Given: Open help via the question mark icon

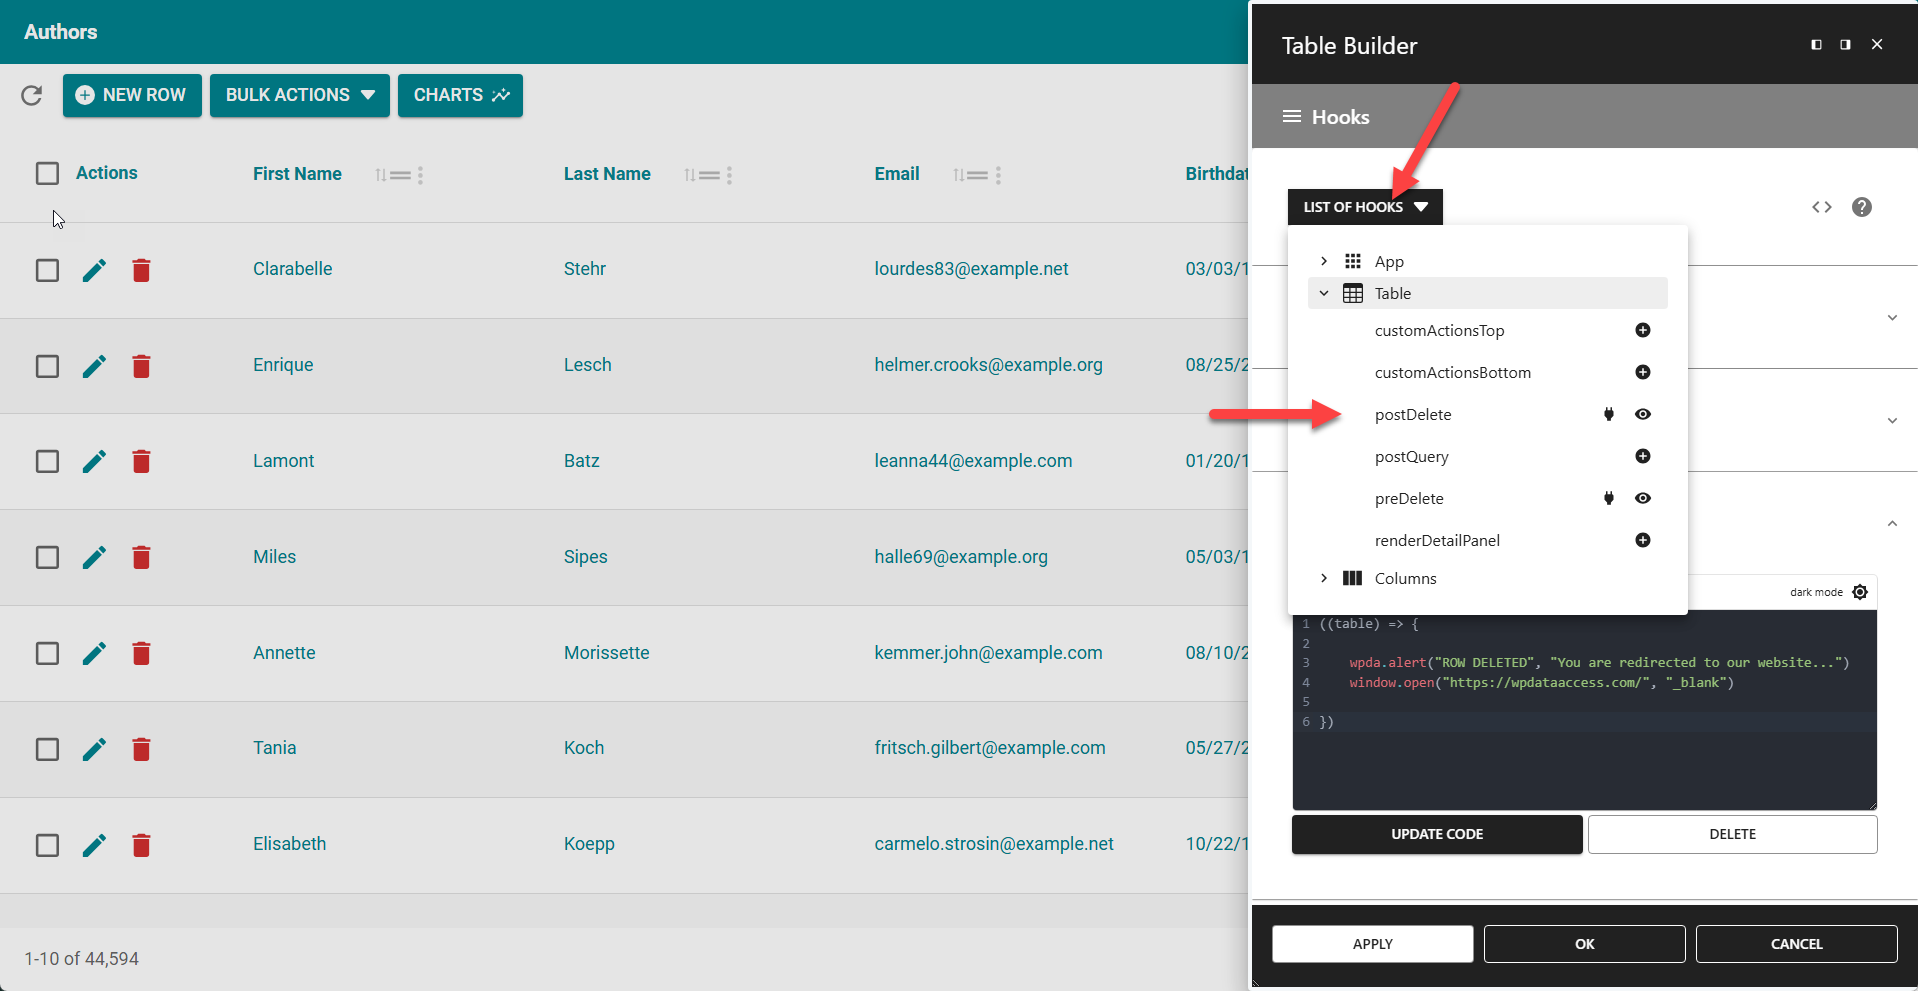Looking at the screenshot, I should [1861, 207].
